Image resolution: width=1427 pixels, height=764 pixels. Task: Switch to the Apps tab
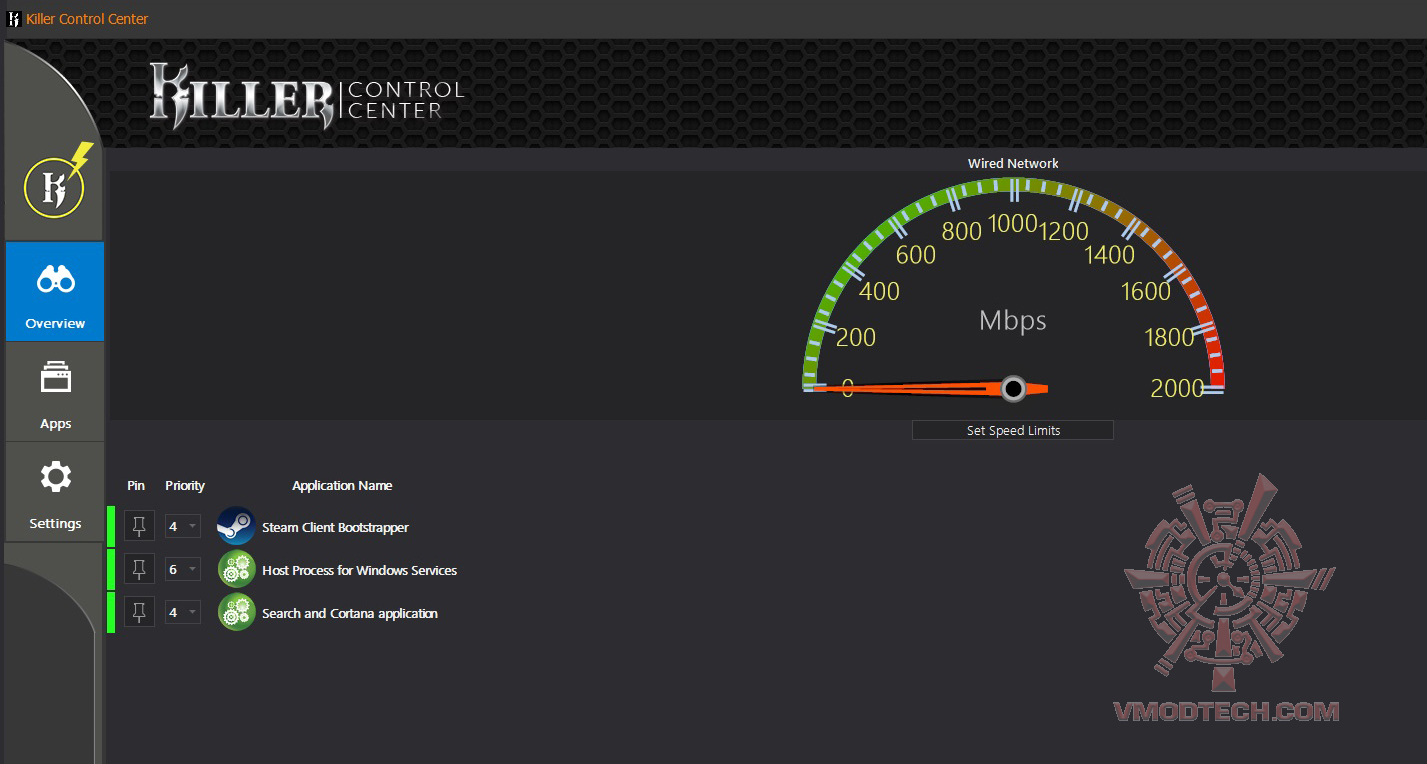tap(55, 391)
